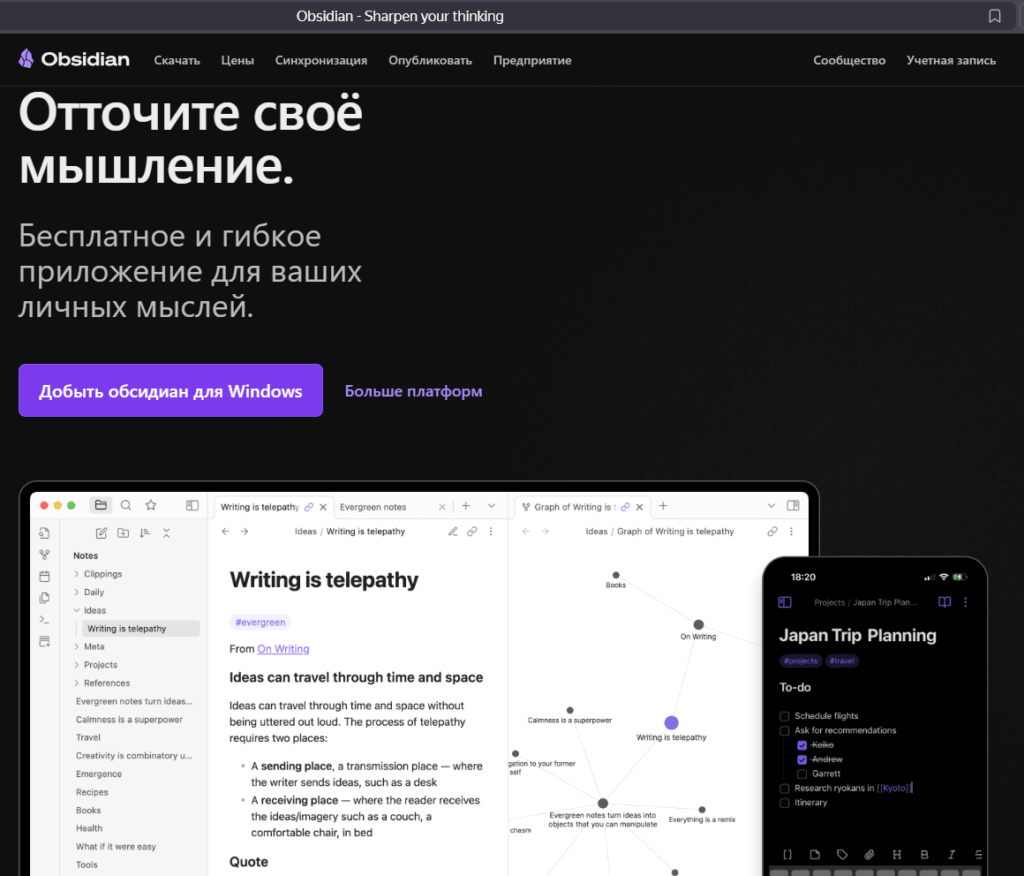The width and height of the screenshot is (1024, 876).
Task: Tap the attachment paperclip in phone toolbar
Action: (x=869, y=854)
